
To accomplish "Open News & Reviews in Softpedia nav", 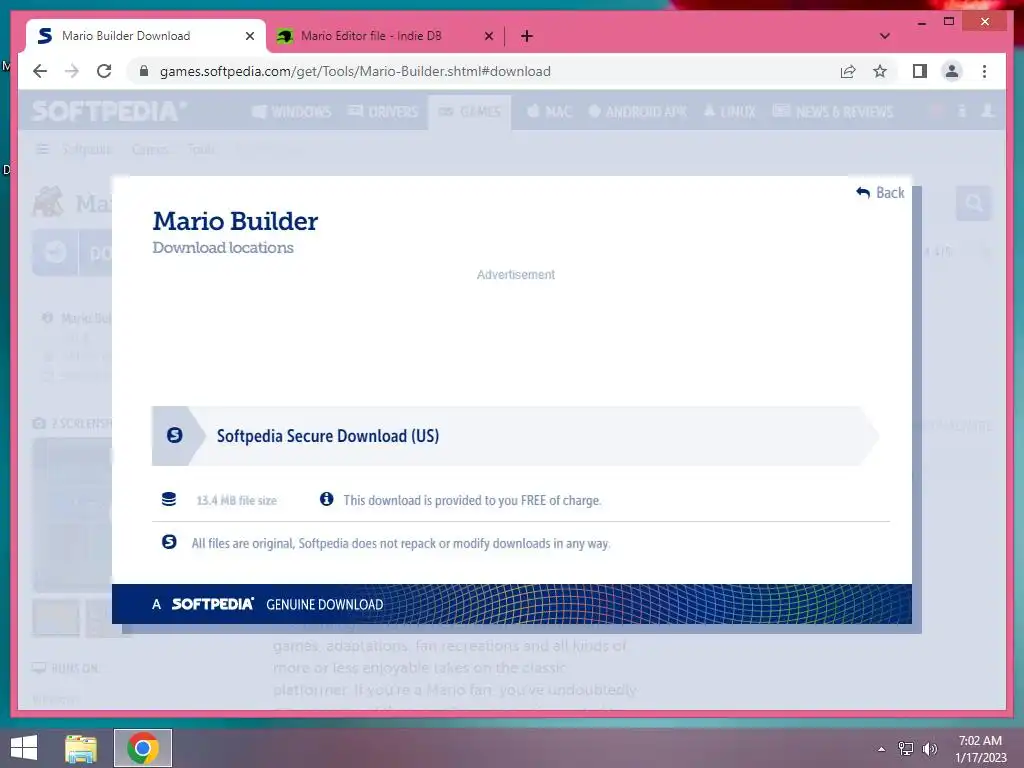I will 833,112.
